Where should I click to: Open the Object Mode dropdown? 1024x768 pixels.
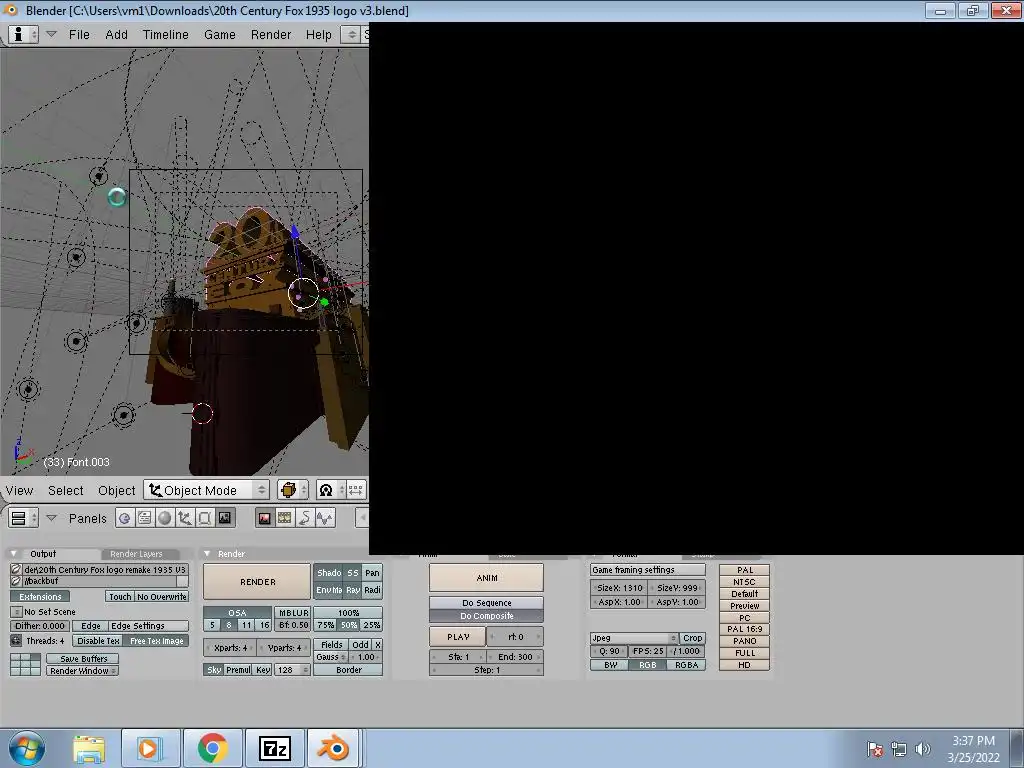click(x=206, y=490)
